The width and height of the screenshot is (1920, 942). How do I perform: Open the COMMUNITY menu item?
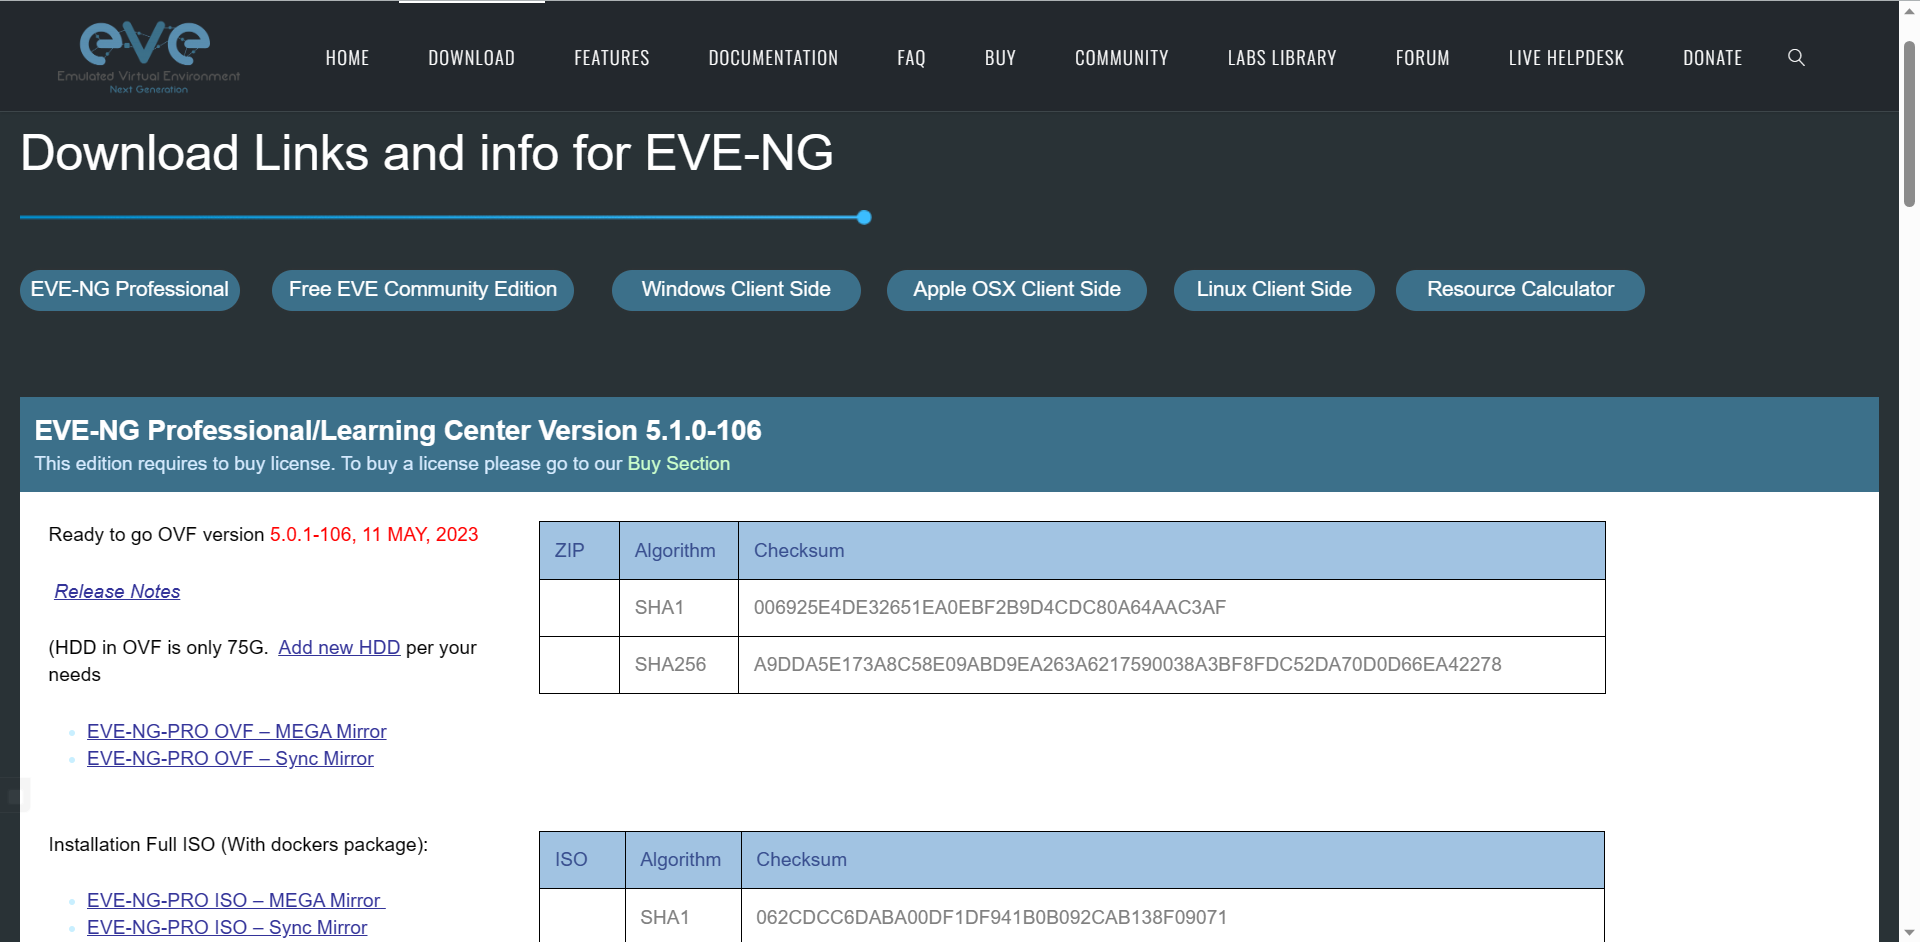[1121, 58]
